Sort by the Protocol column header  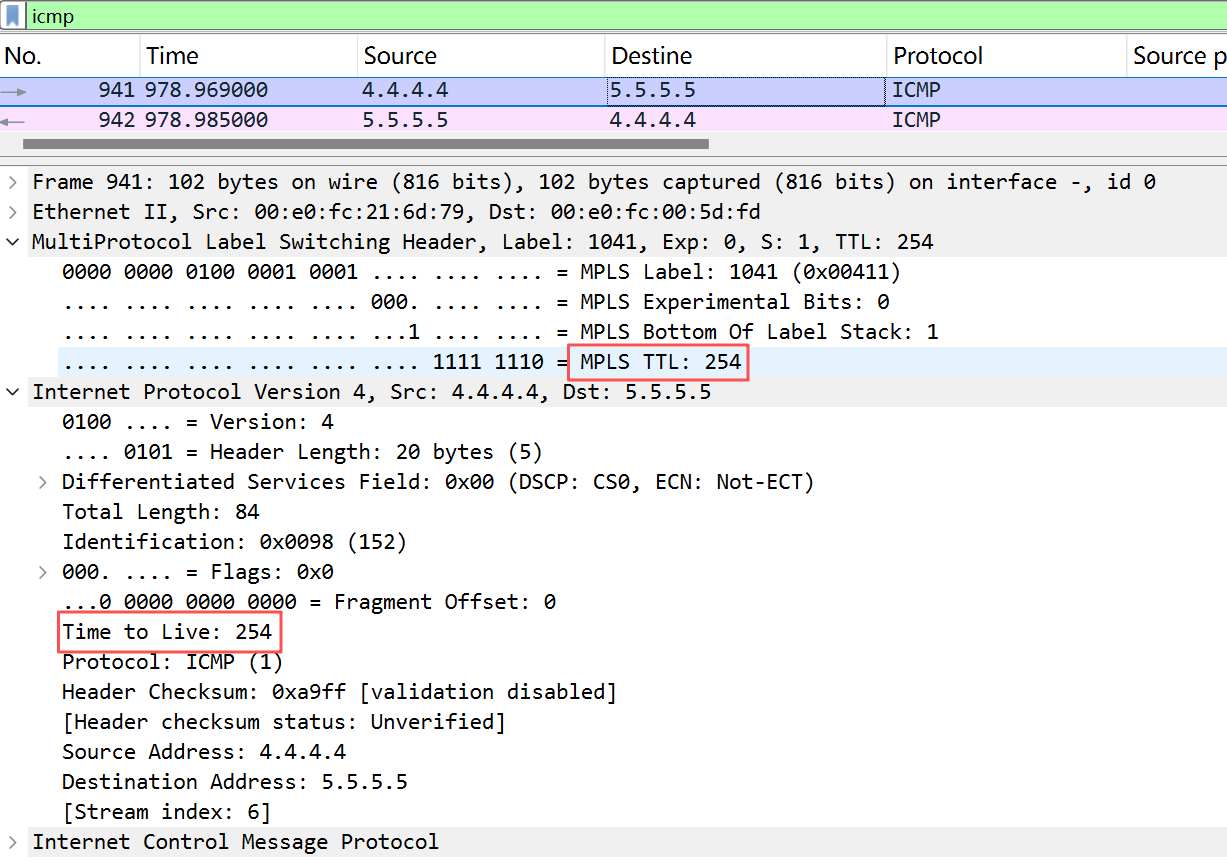point(1007,56)
